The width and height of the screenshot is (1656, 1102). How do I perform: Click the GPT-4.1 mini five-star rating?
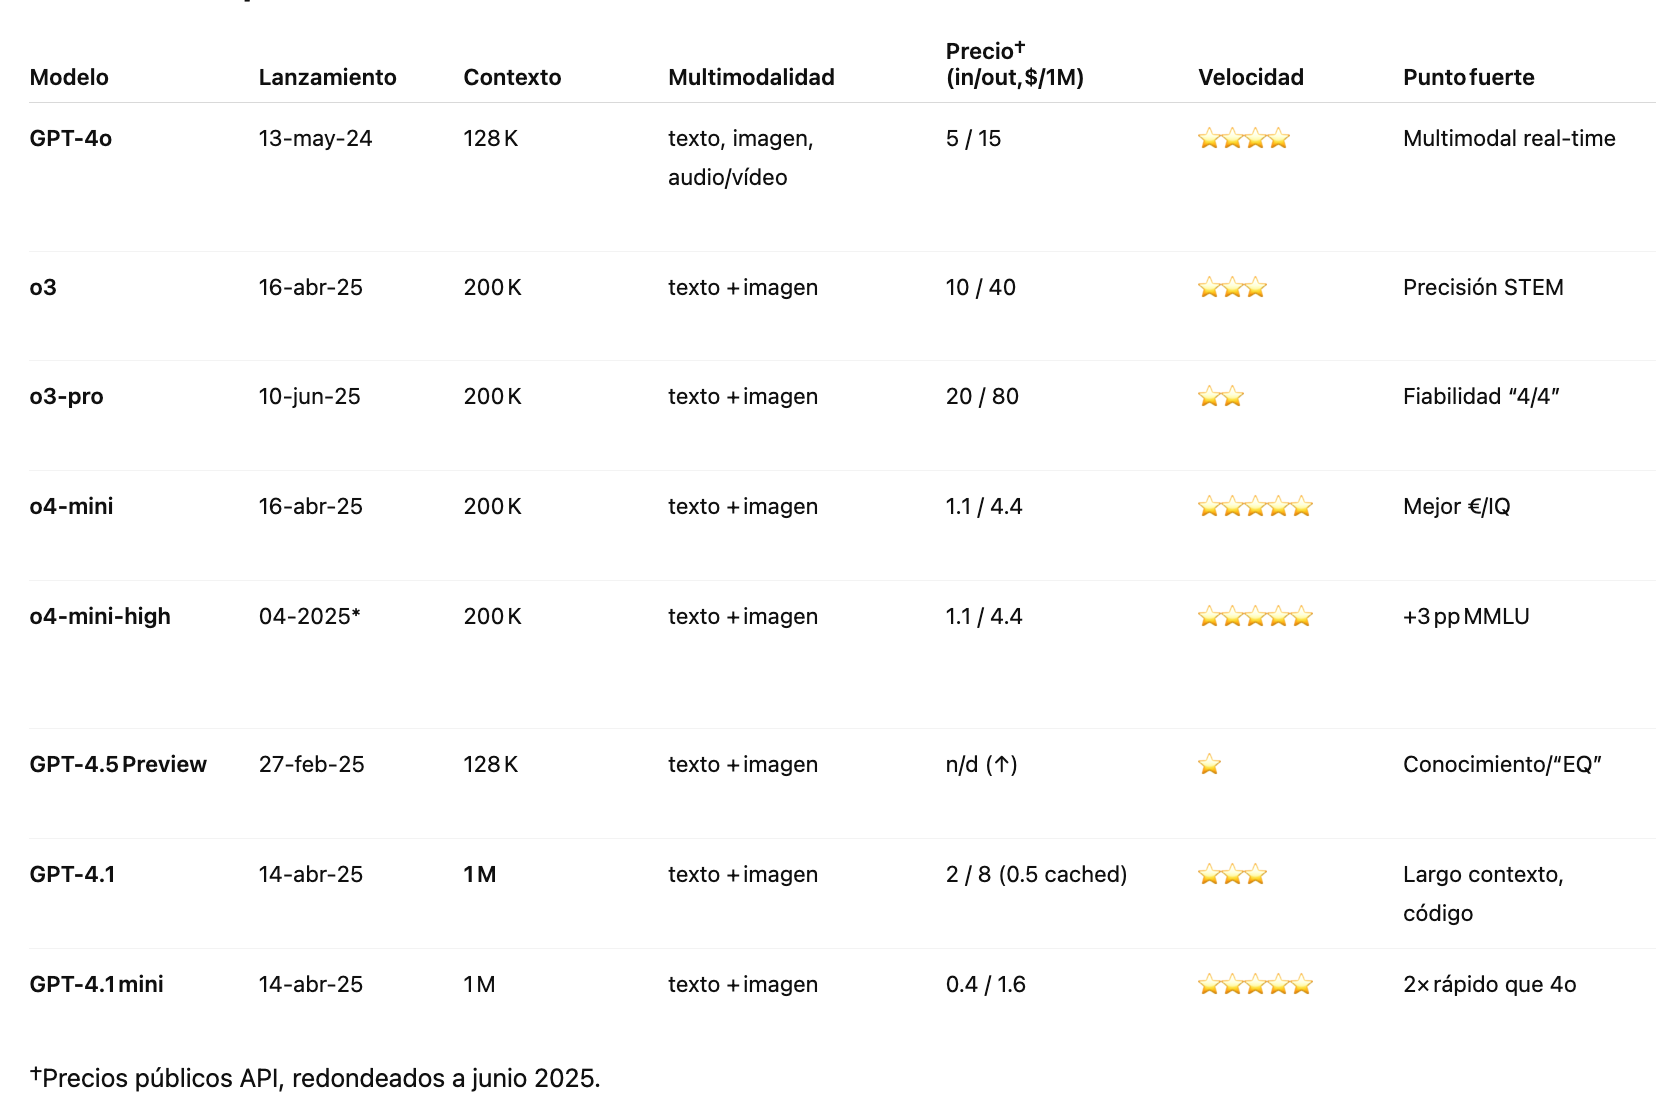click(1255, 985)
